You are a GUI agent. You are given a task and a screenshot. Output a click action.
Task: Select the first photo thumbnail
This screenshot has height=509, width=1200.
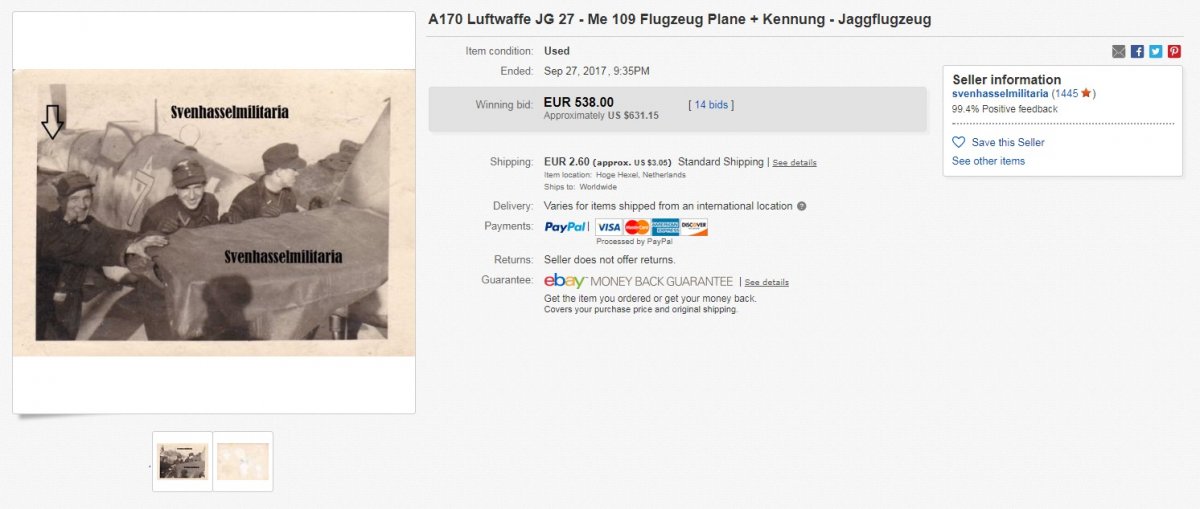pyautogui.click(x=183, y=461)
